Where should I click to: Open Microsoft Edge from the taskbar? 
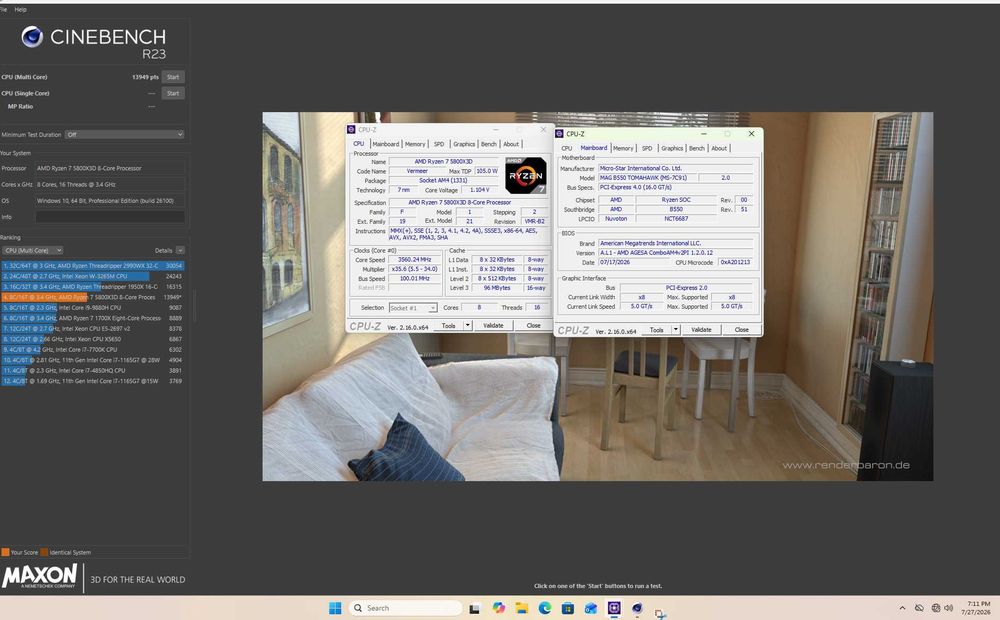545,608
